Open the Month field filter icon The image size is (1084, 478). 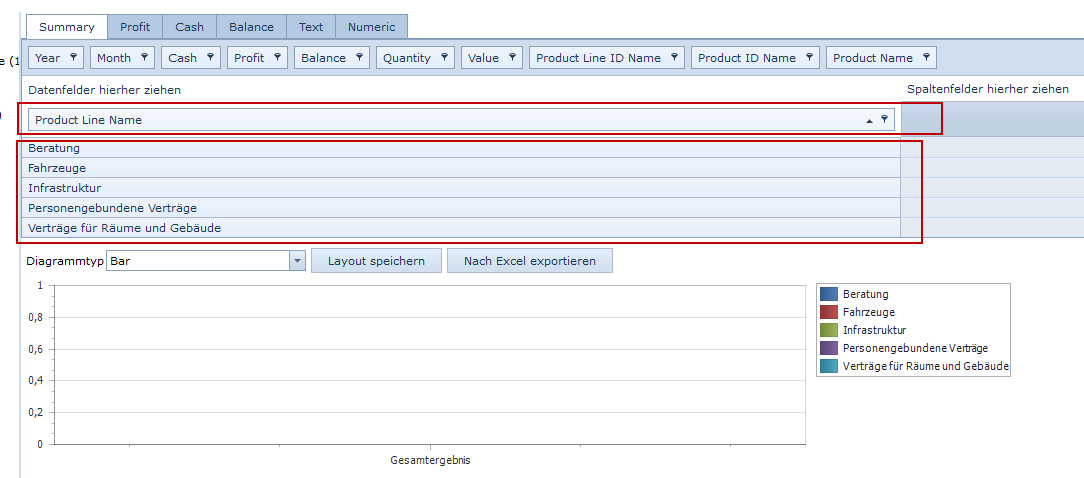click(145, 58)
